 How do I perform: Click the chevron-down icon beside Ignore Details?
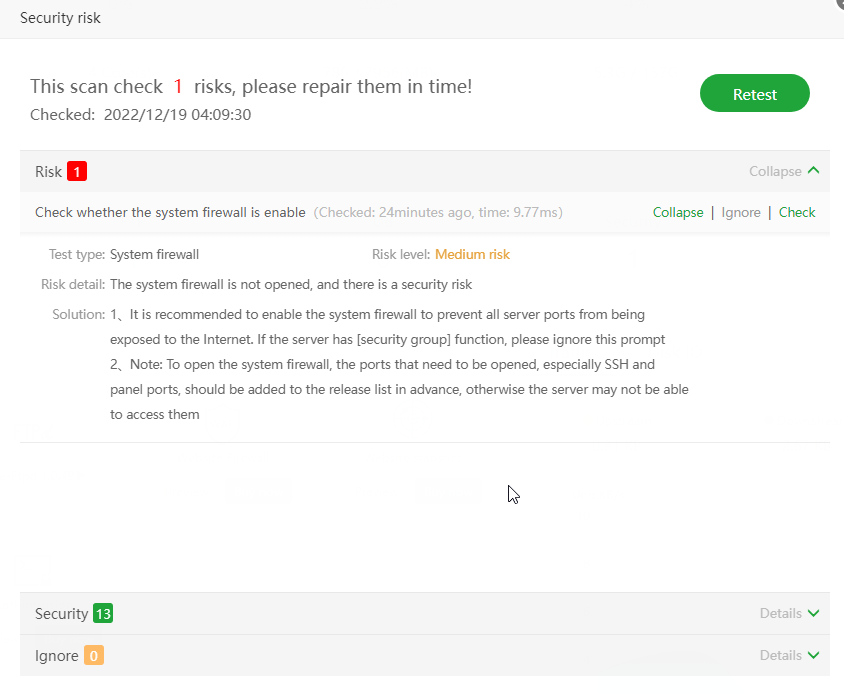[x=813, y=656]
